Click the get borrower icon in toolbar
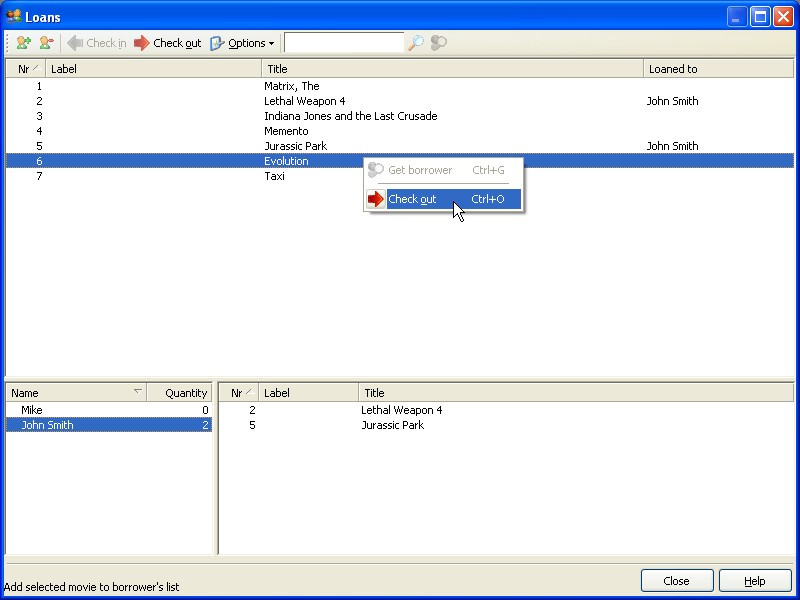 439,43
